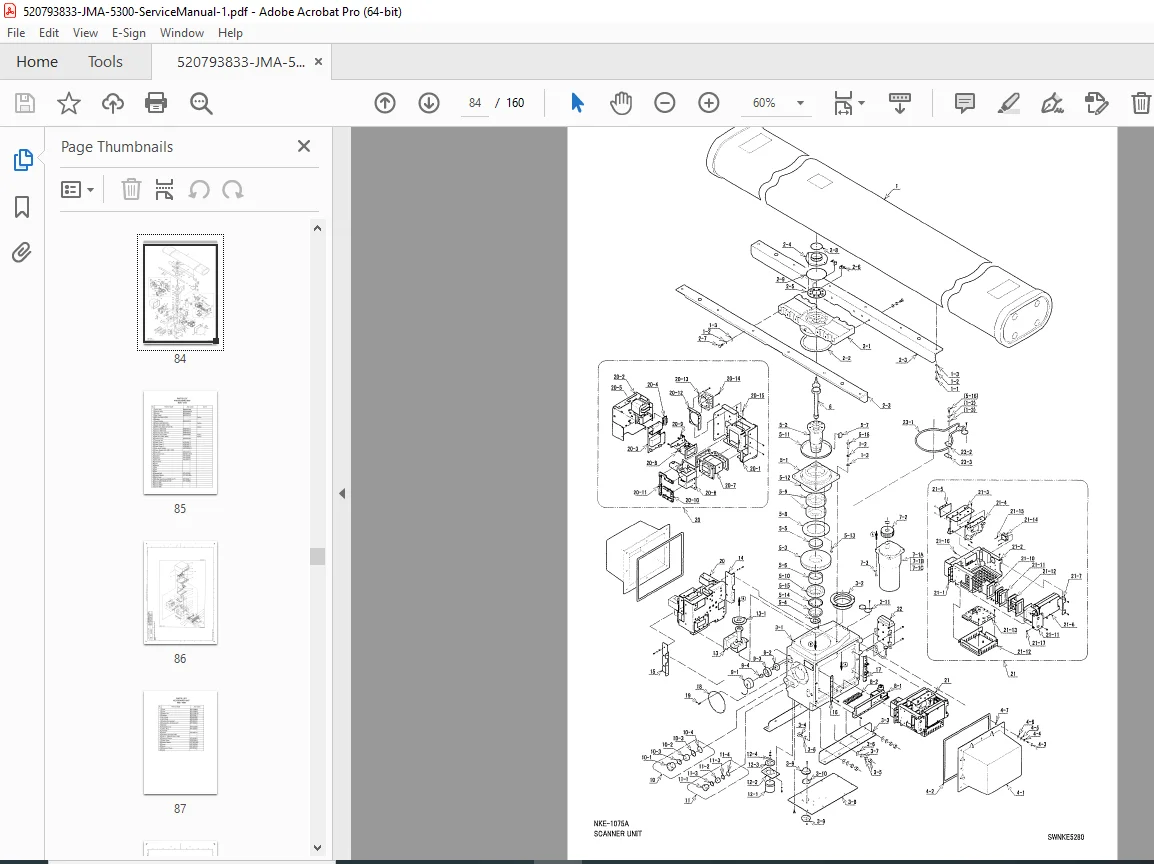Screen dimensions: 1154x864
Task: Zoom out with the minus icon
Action: (x=665, y=103)
